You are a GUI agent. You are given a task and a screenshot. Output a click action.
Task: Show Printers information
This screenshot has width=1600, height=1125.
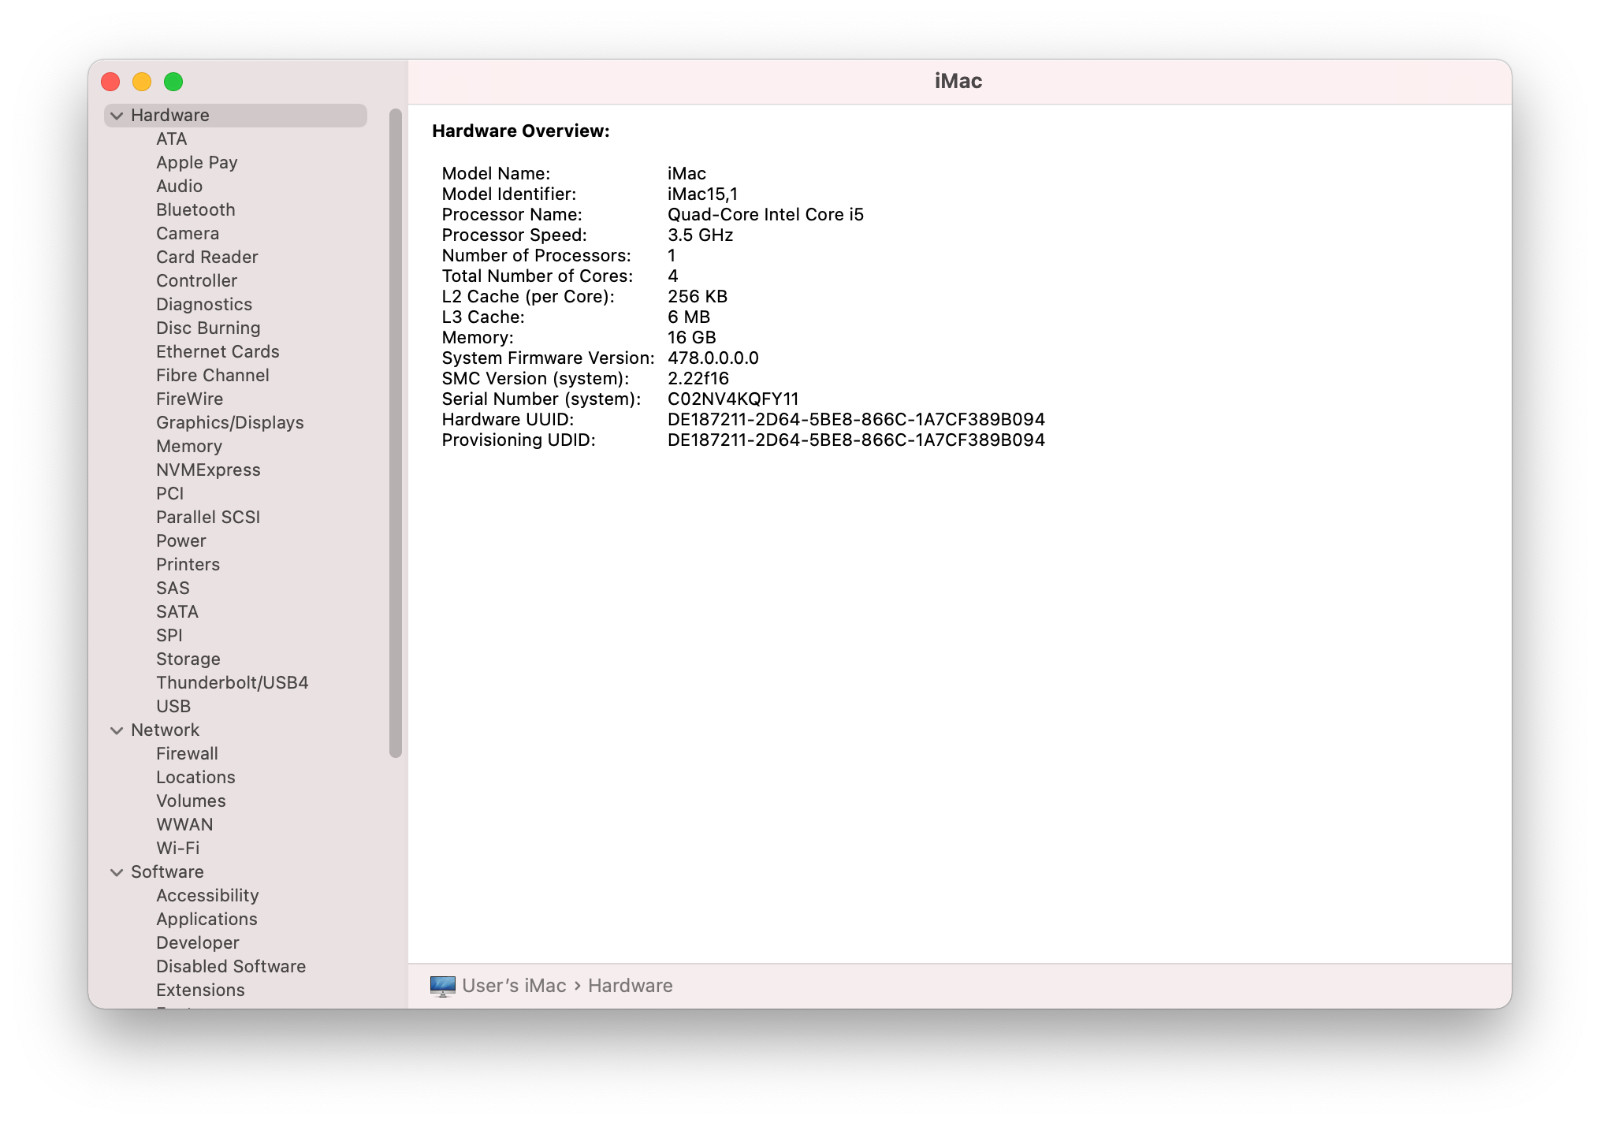pos(188,565)
